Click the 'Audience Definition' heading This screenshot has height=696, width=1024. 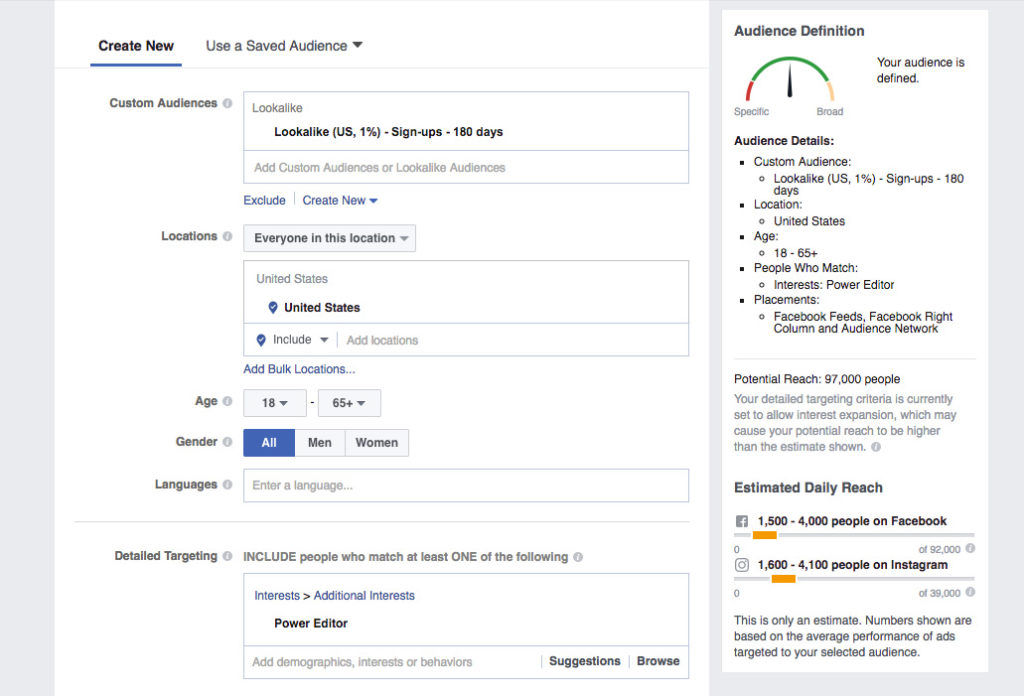(x=799, y=31)
